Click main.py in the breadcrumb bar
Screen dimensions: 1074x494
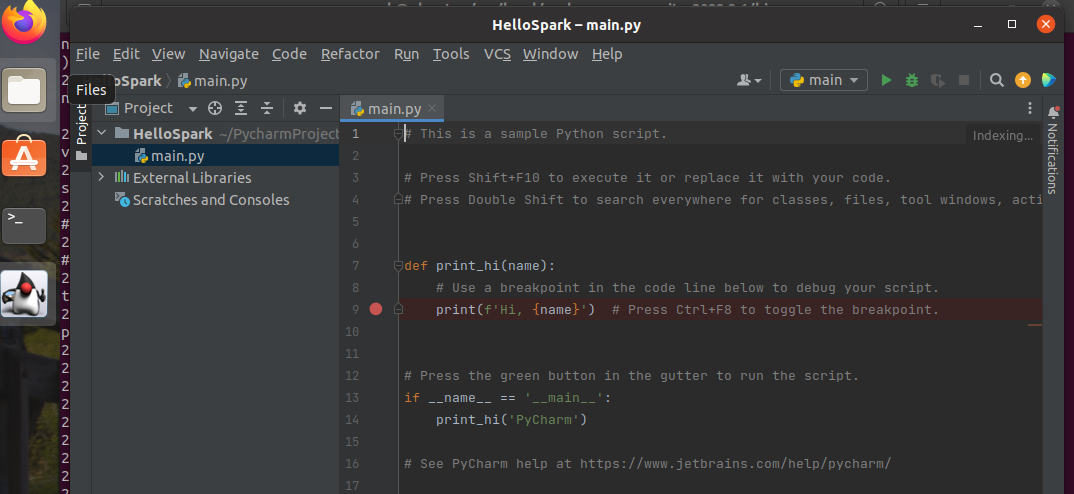pos(213,81)
